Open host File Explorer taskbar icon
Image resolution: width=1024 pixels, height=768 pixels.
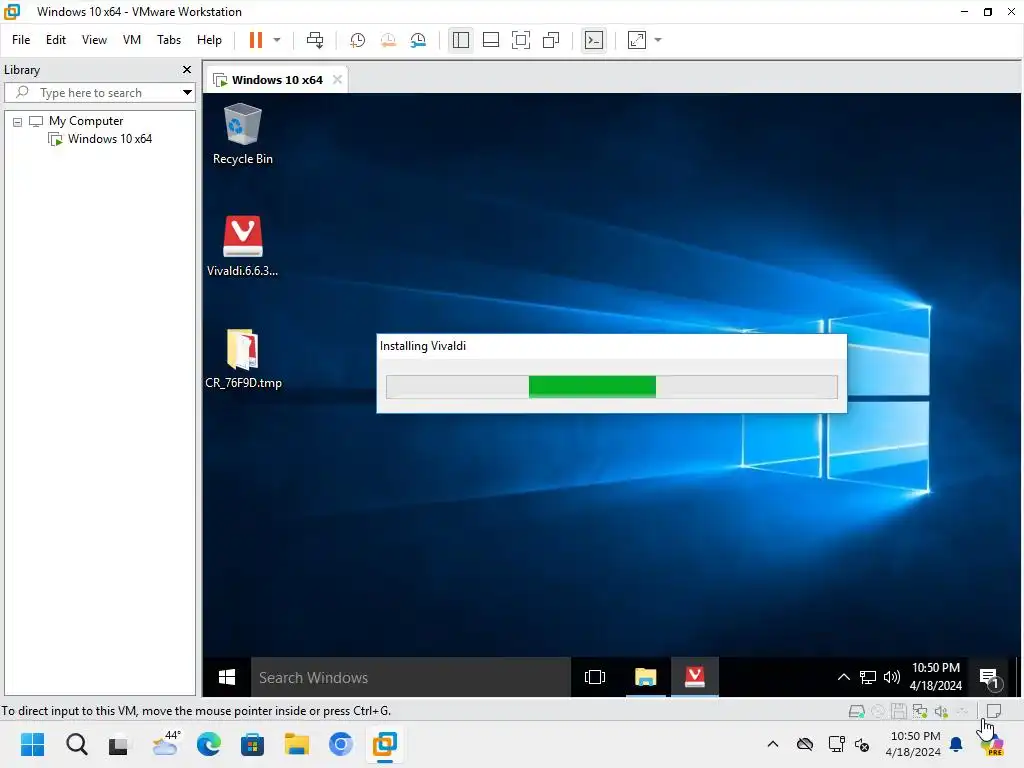296,744
